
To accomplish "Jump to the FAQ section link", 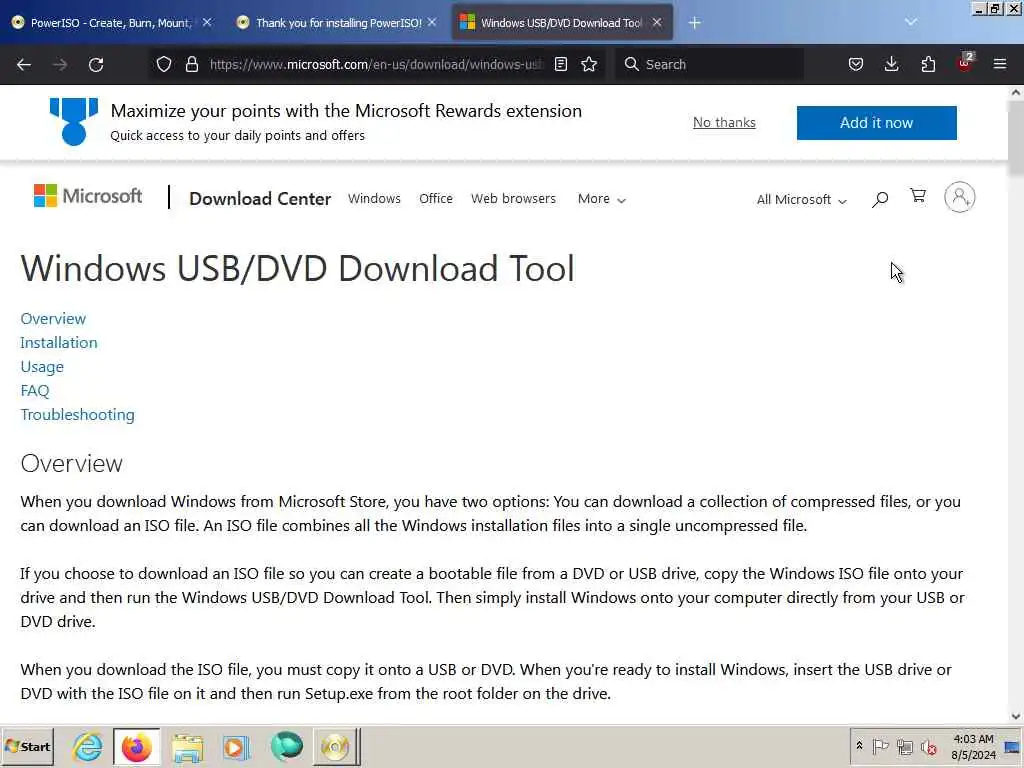I will coord(35,391).
